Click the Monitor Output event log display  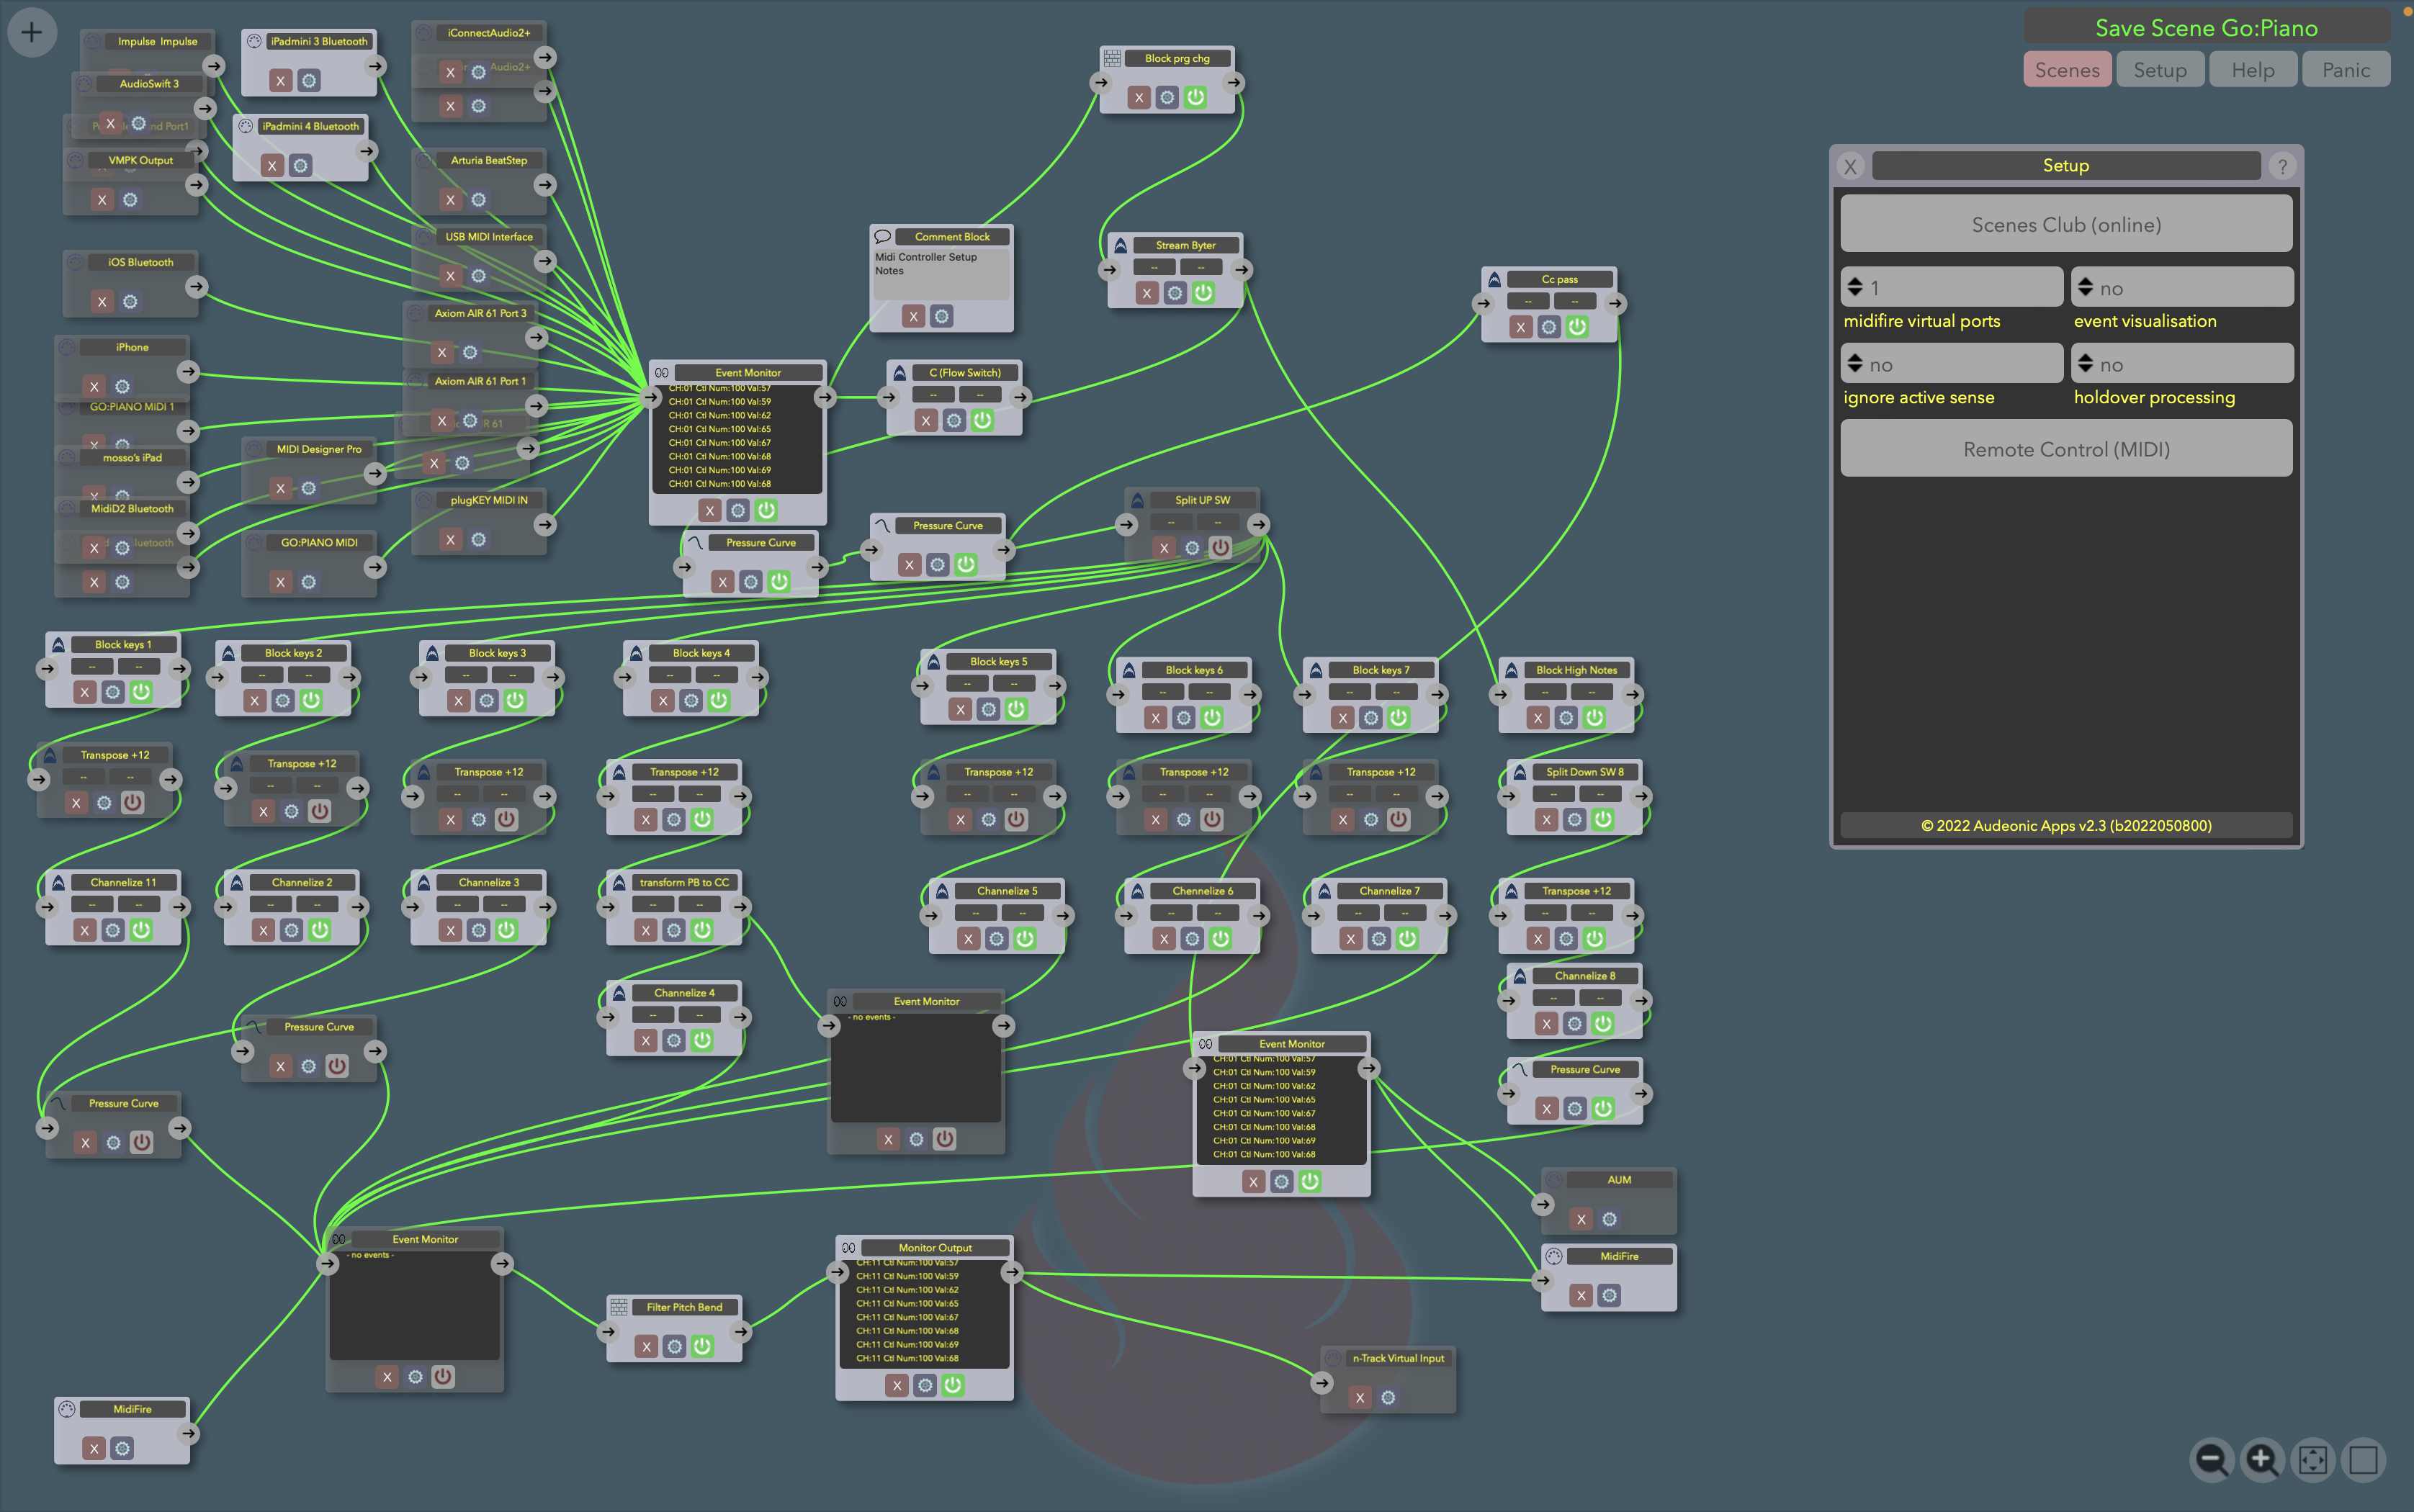(925, 1313)
